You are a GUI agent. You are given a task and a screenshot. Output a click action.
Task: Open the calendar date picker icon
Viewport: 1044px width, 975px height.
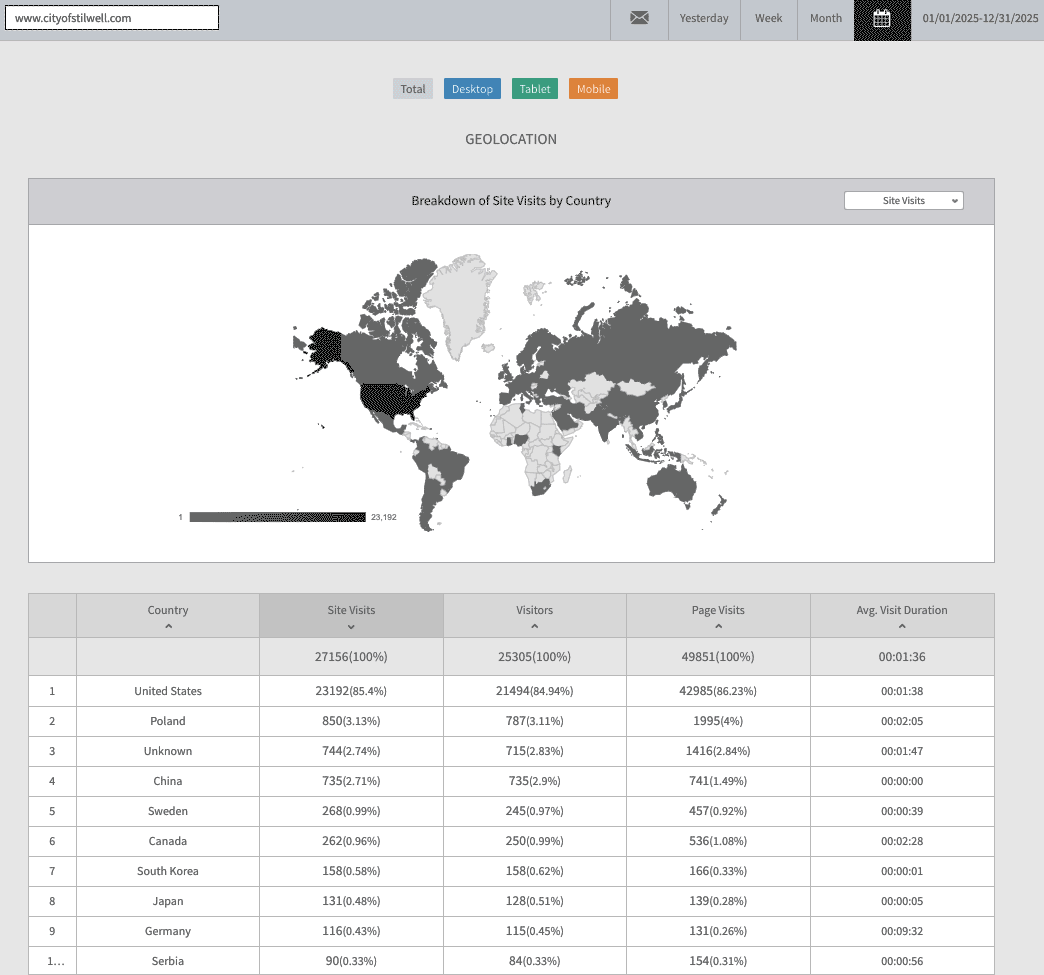click(882, 19)
